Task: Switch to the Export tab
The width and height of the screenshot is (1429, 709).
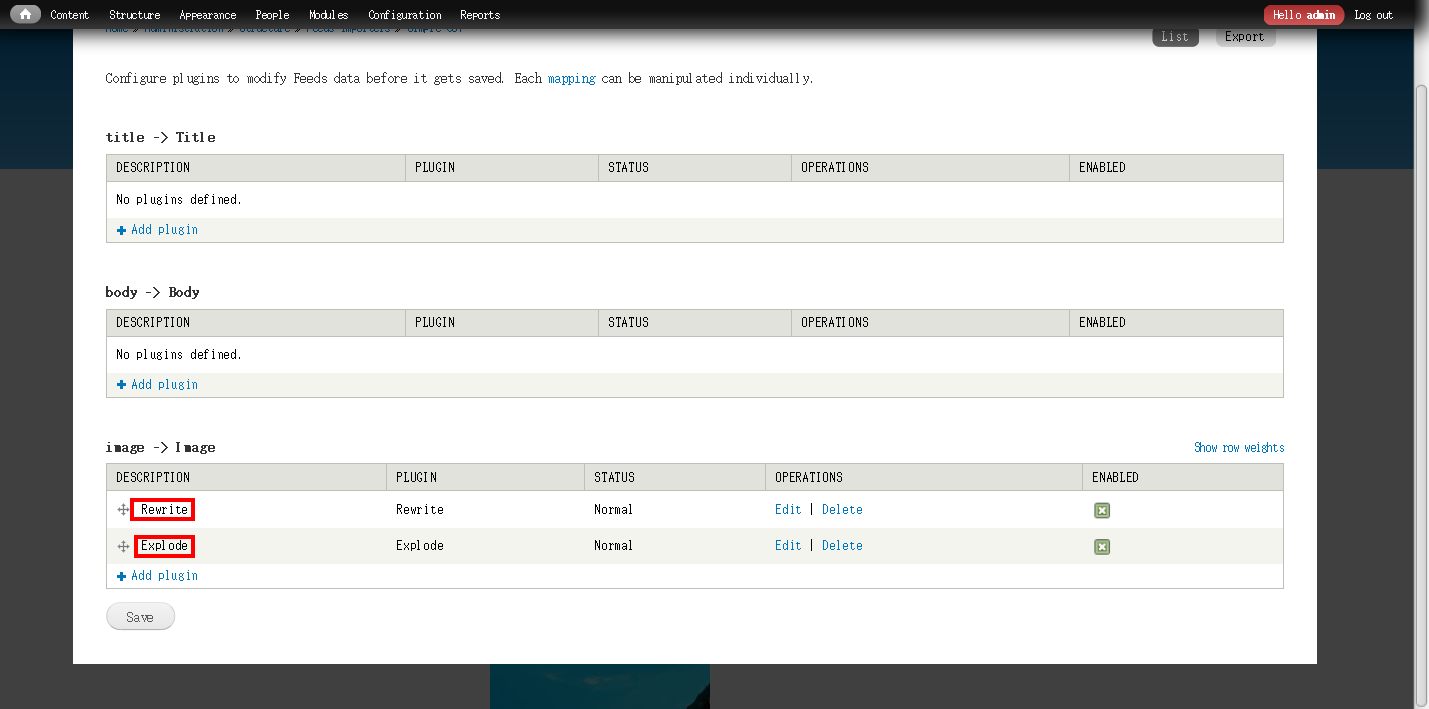Action: coord(1244,37)
